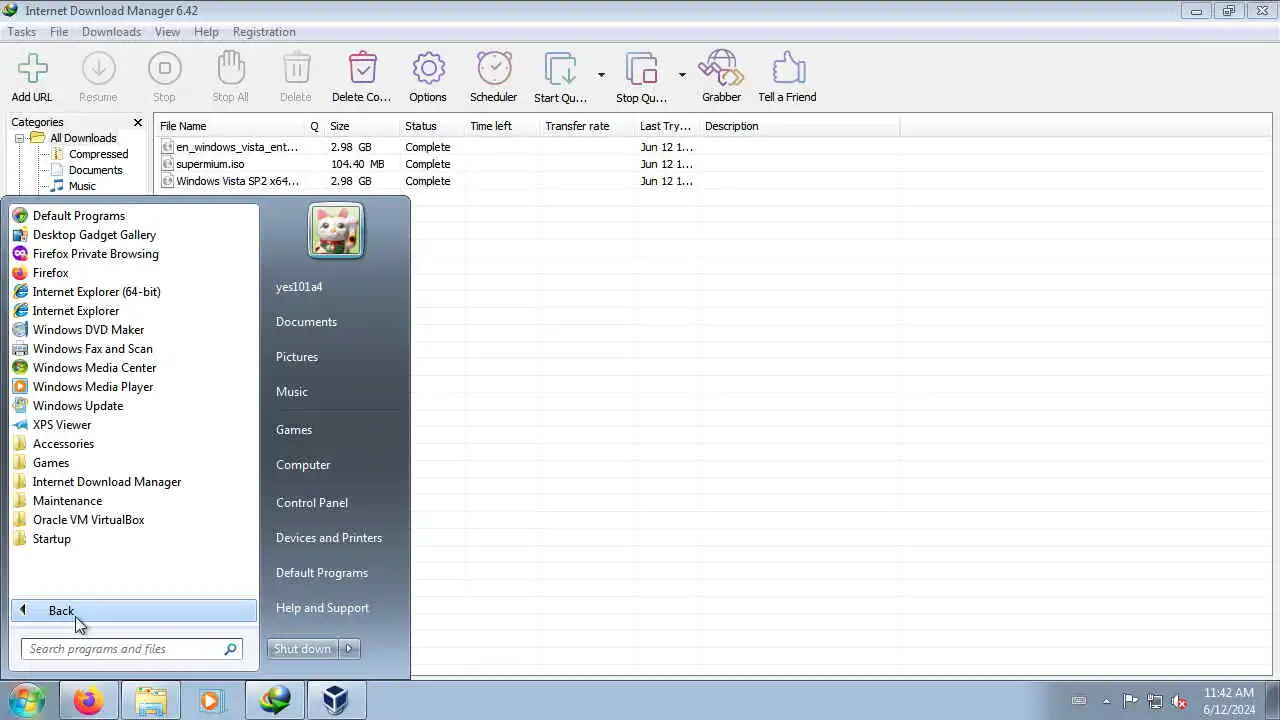1280x720 pixels.
Task: Click the Delete trash icon
Action: 296,69
